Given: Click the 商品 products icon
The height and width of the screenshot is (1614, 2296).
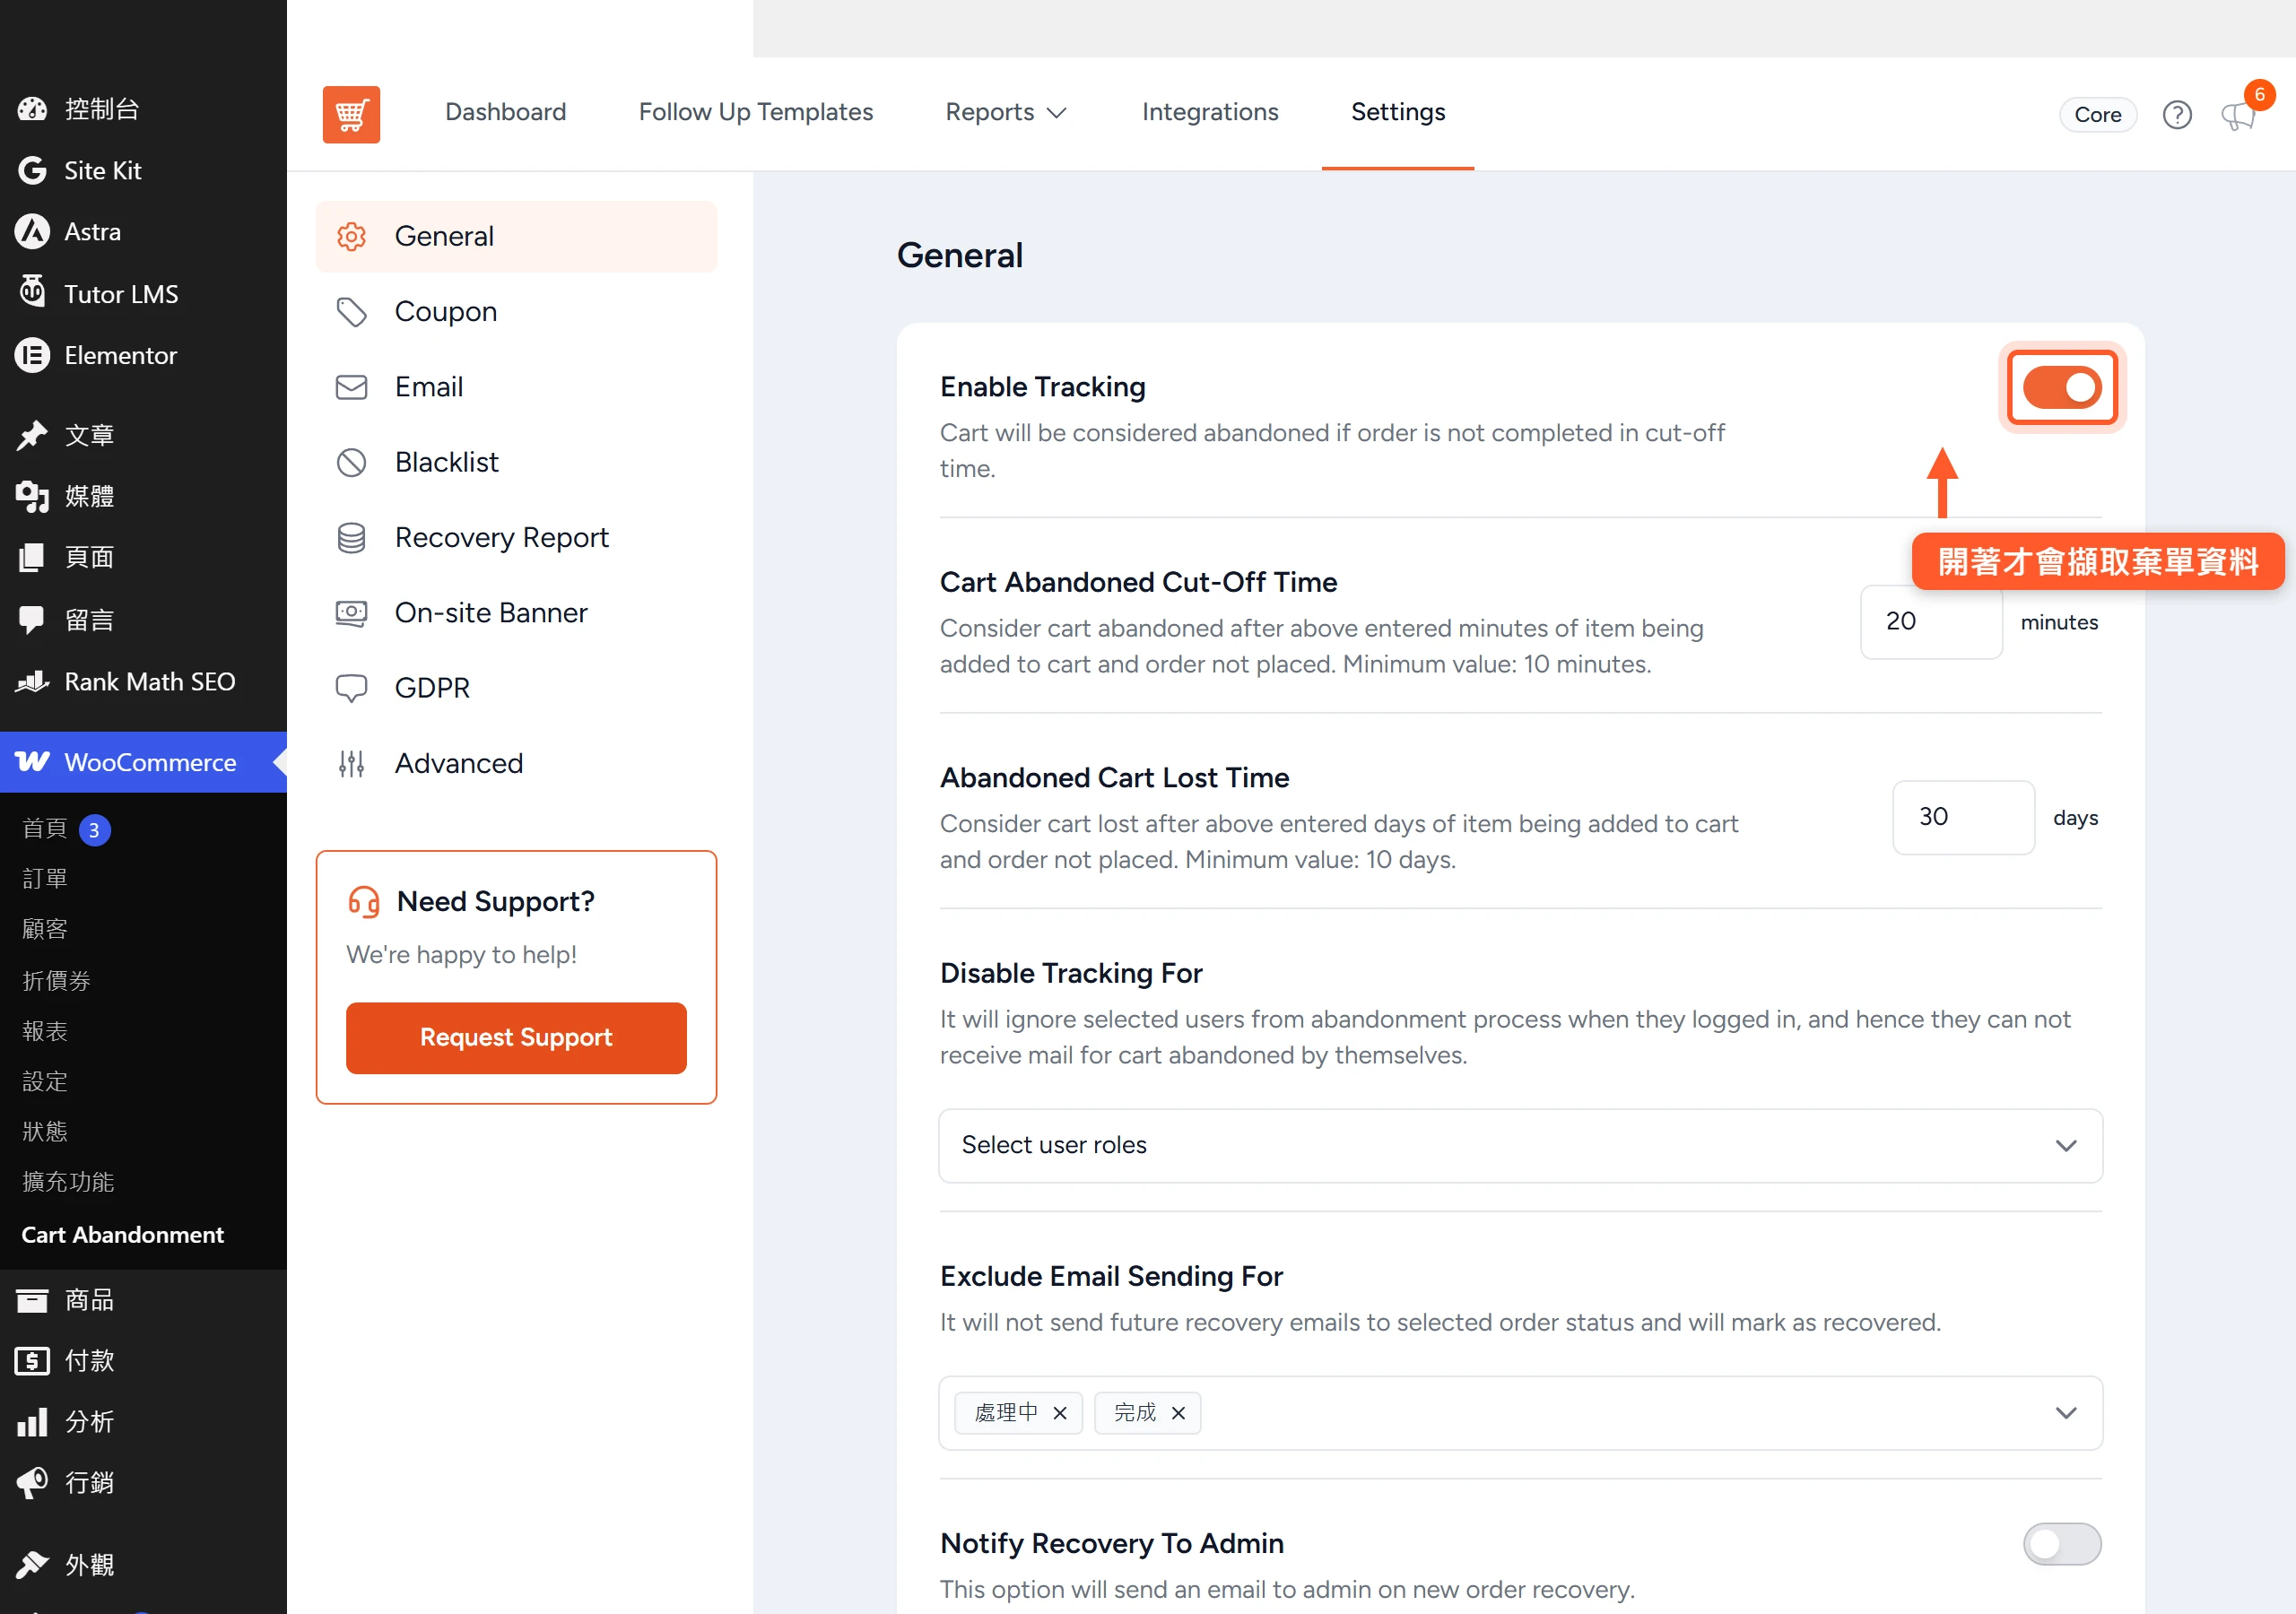Looking at the screenshot, I should pyautogui.click(x=32, y=1300).
